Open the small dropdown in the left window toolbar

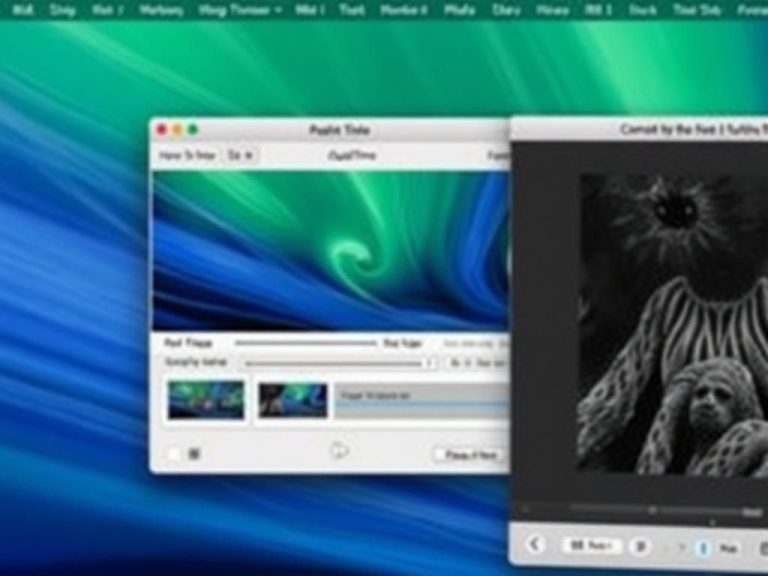(x=241, y=155)
